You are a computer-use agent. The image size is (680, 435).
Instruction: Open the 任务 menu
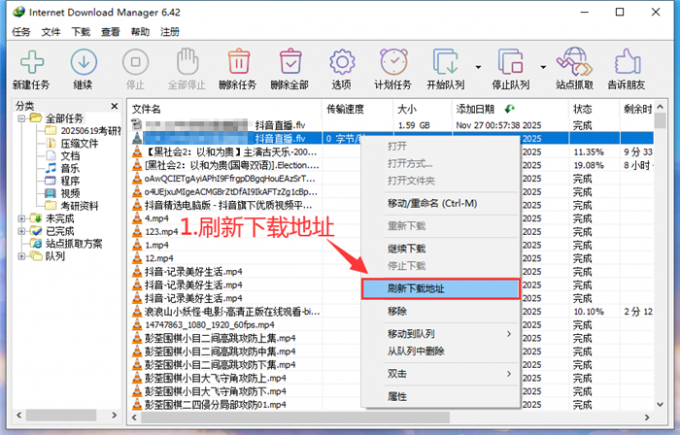[x=21, y=32]
